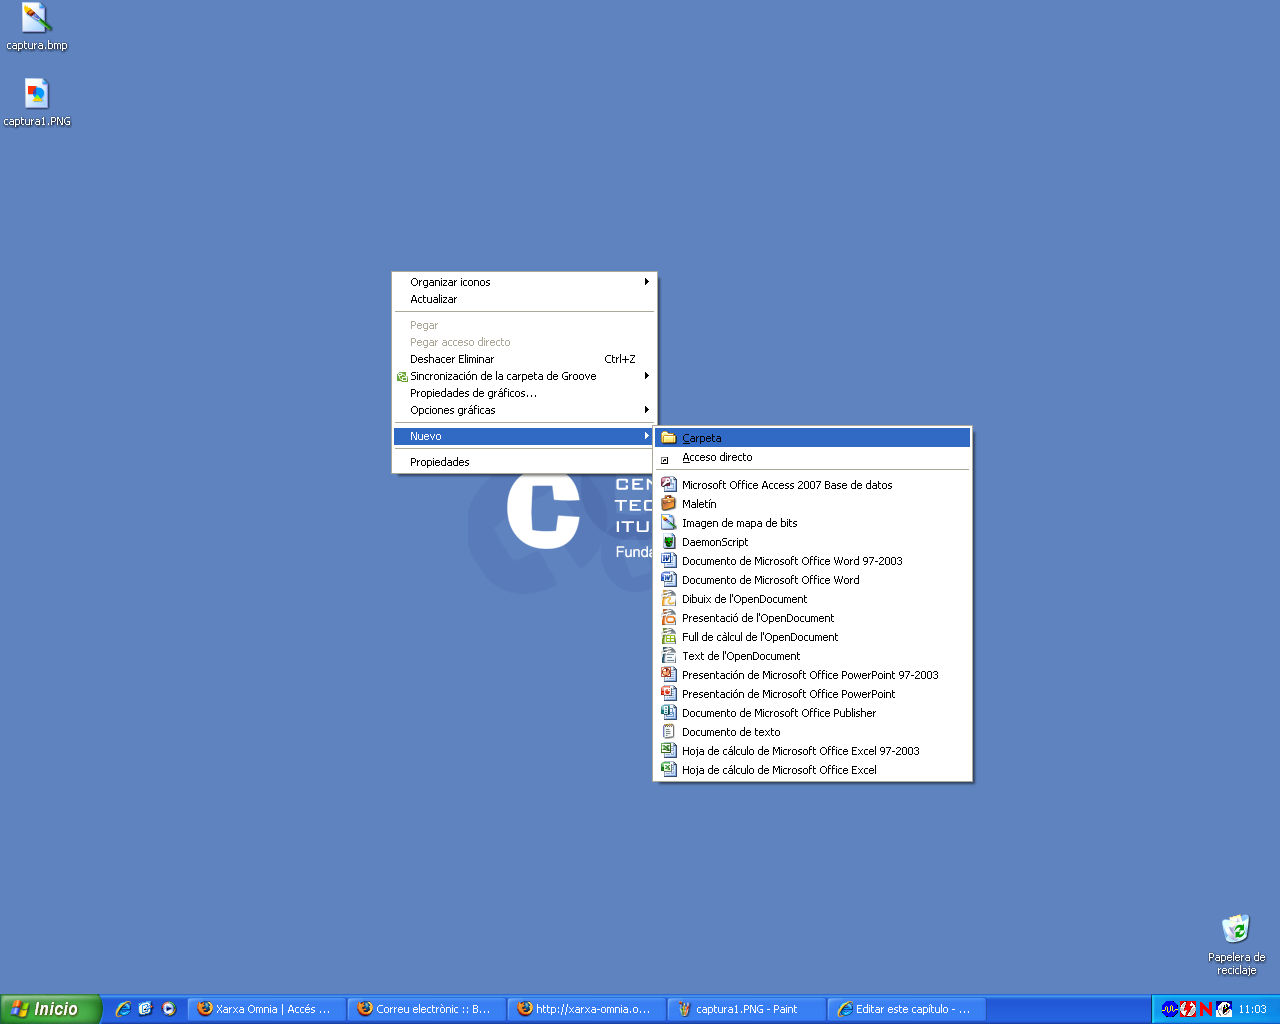Click the quick launch icon between Internet Explorer and Media Player
Viewport: 1280px width, 1024px height.
(146, 1009)
